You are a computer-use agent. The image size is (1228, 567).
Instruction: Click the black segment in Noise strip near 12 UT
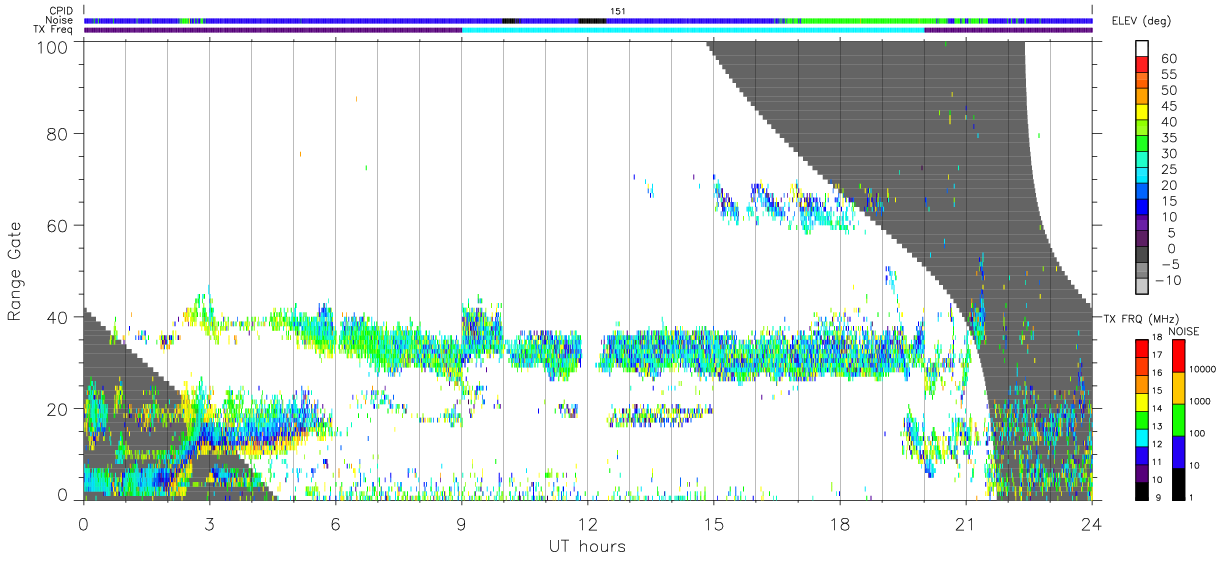tap(591, 21)
